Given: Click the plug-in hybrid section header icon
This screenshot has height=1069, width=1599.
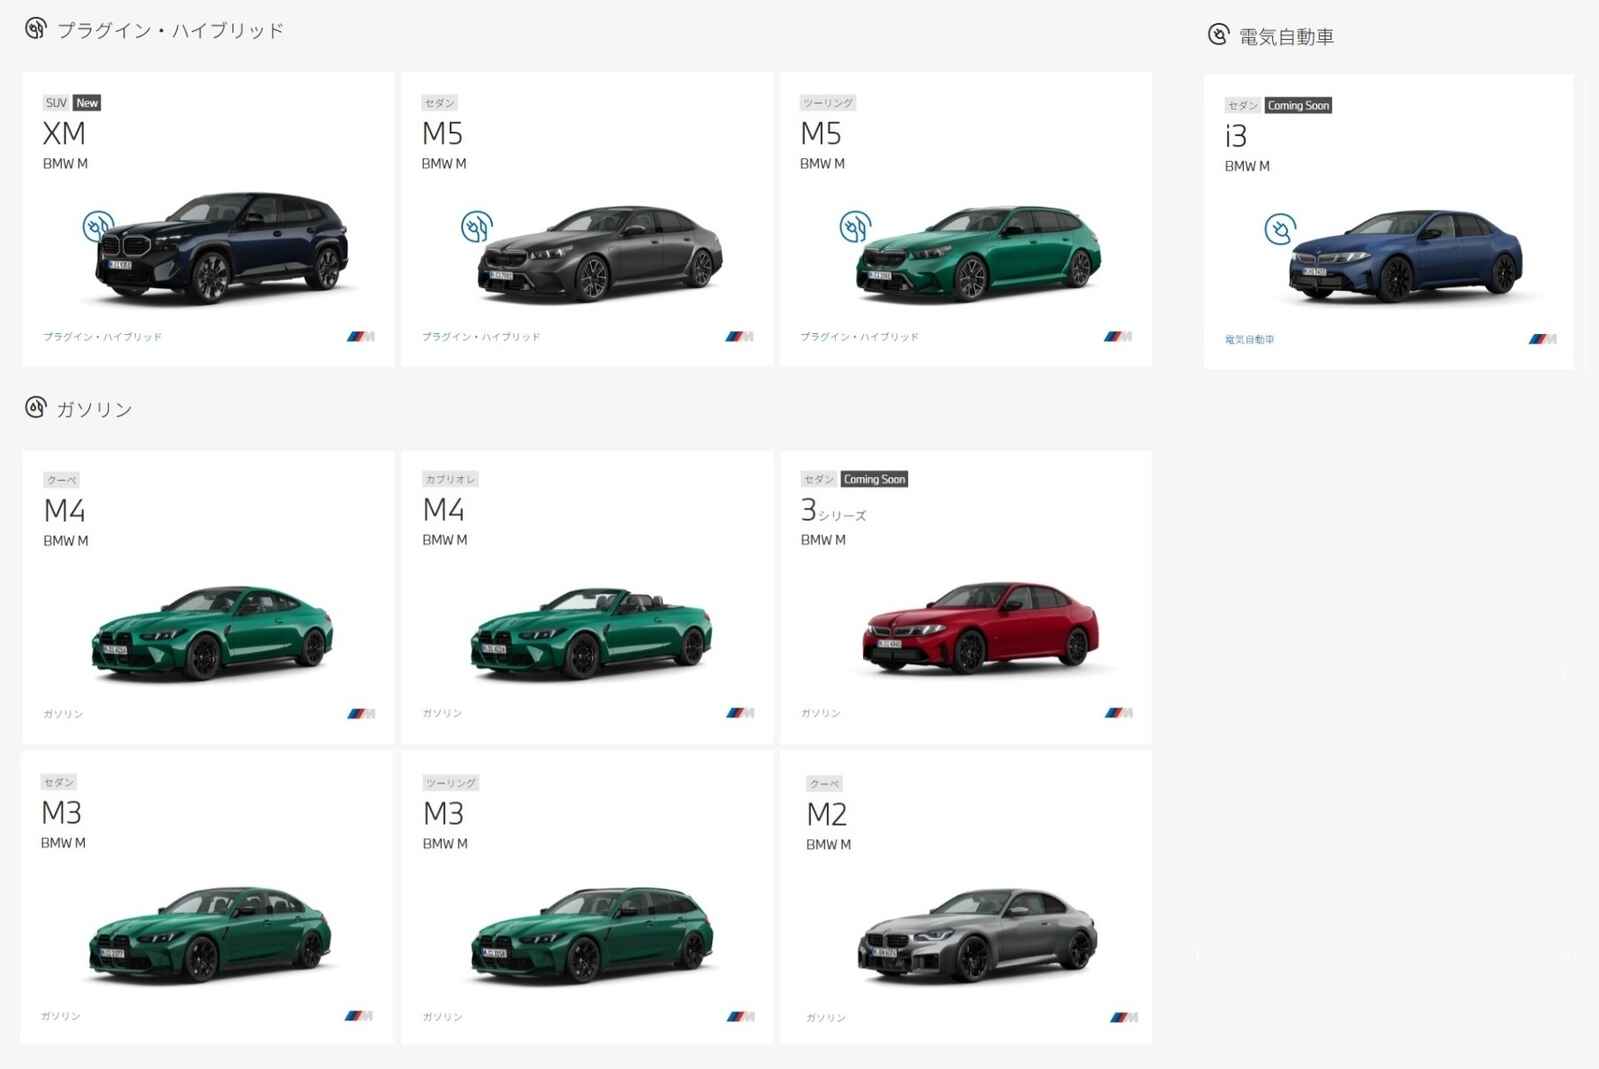Looking at the screenshot, I should [x=36, y=28].
